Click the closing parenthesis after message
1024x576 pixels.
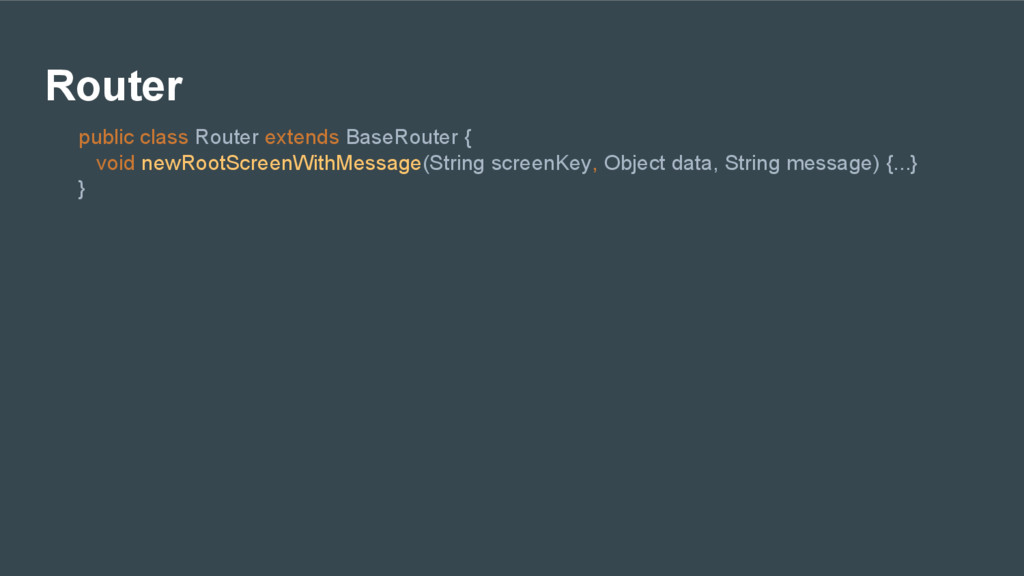[876, 163]
